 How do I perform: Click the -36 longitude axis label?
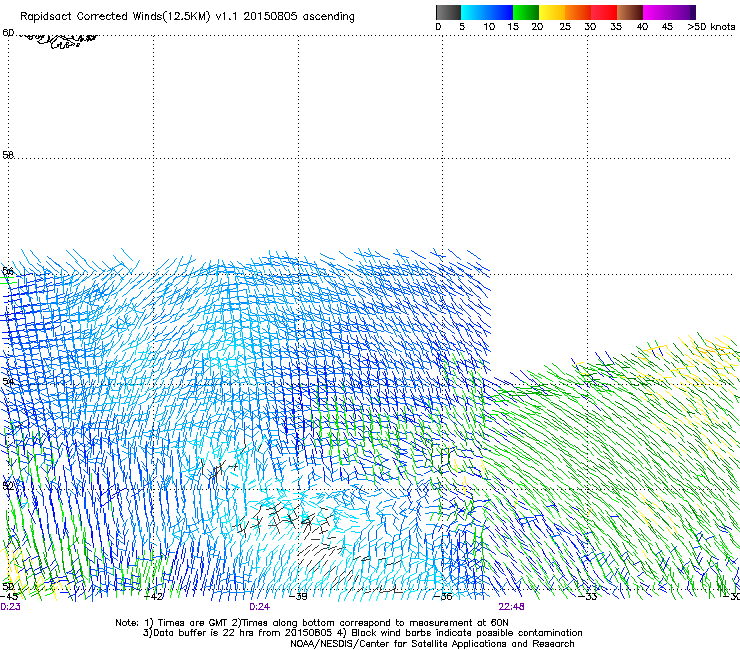443,597
